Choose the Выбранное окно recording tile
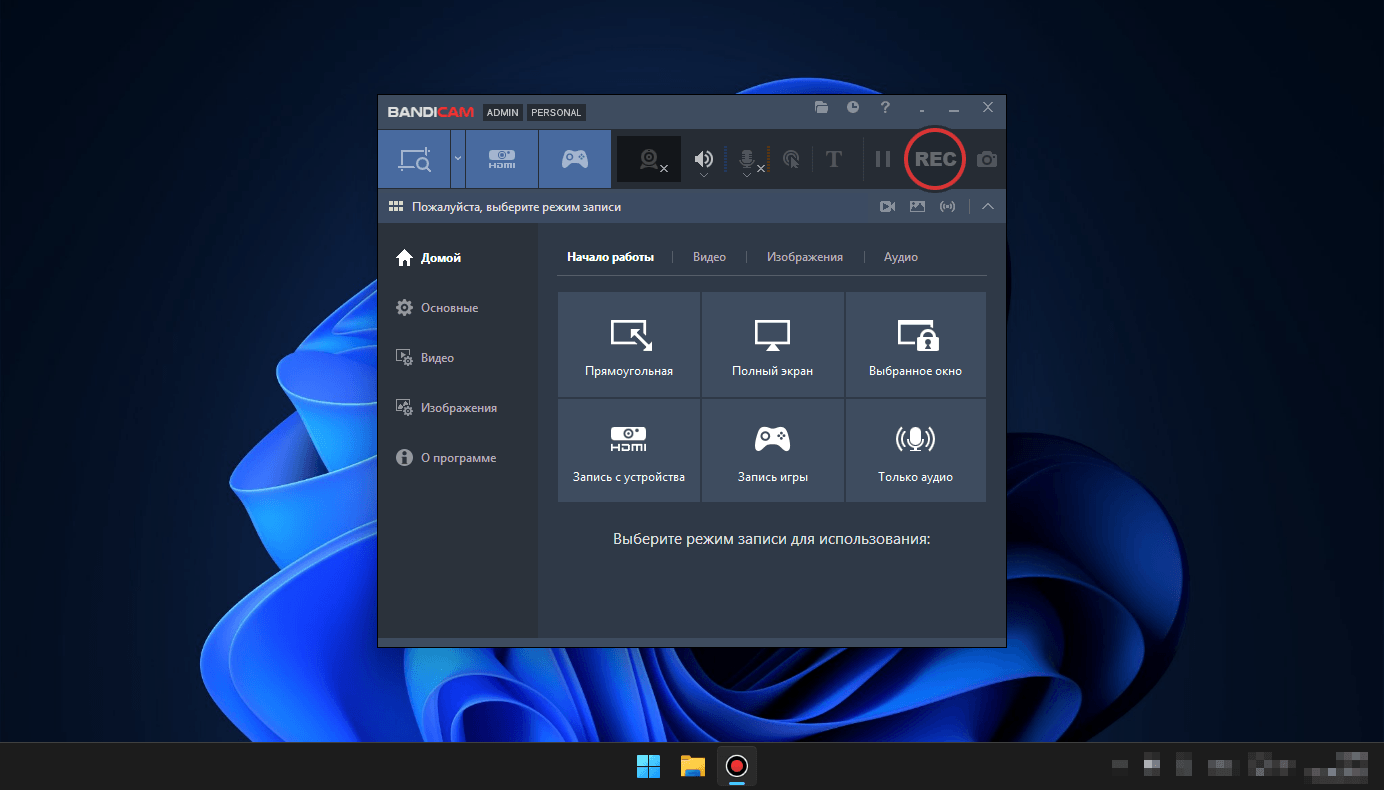This screenshot has height=790, width=1384. click(x=916, y=345)
